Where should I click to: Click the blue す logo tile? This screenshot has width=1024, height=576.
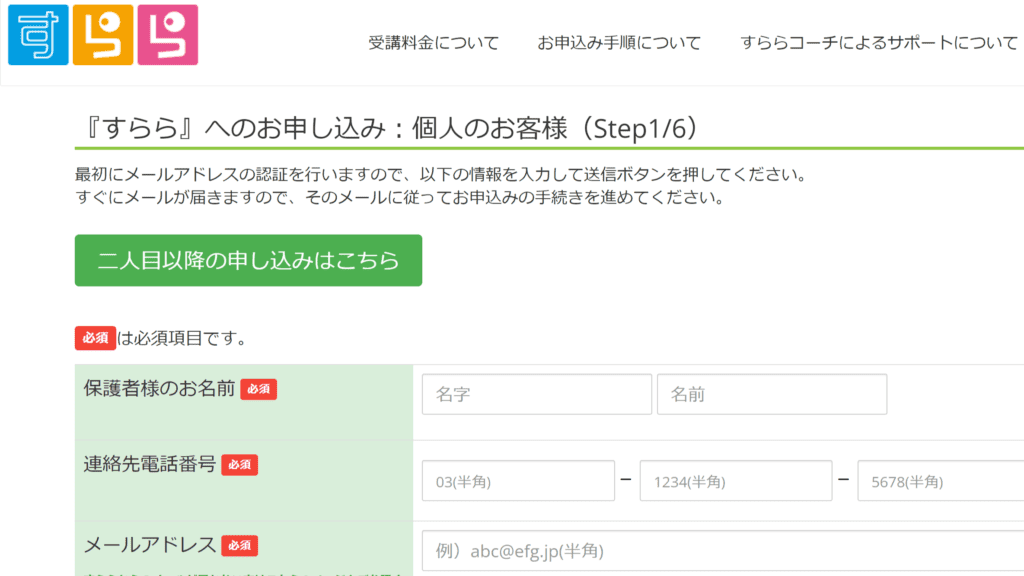38,35
